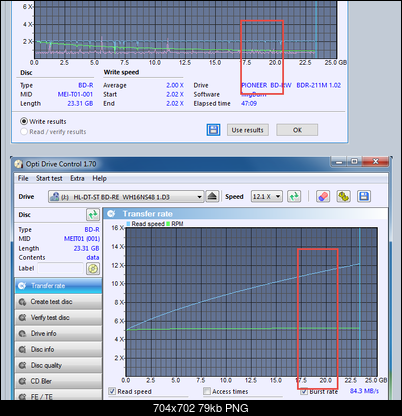Click the burst rate value 84.3 MB/s

[x=364, y=391]
